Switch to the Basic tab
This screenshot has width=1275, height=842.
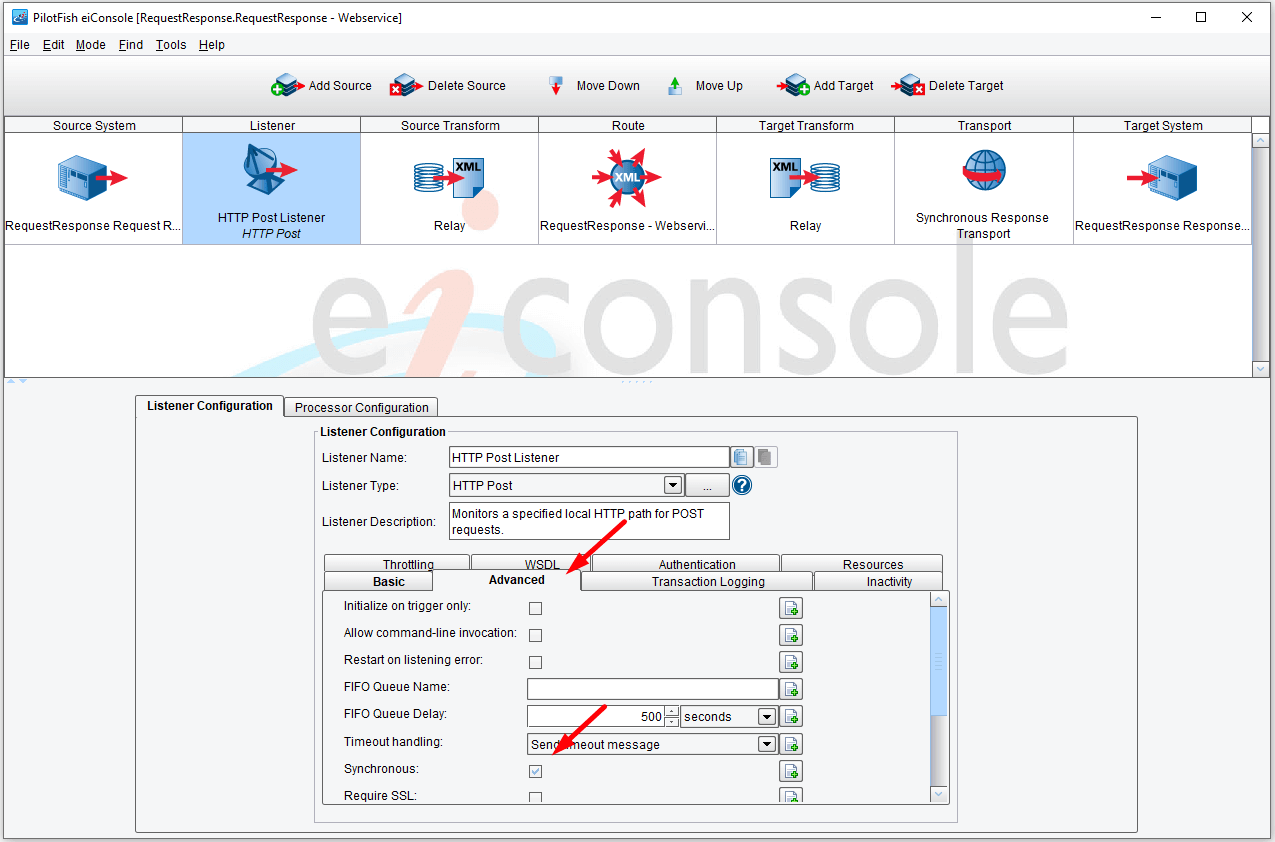point(379,581)
